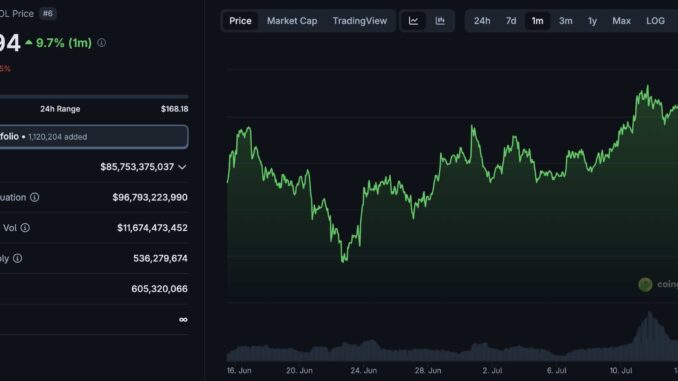Add to portfolio button with 1,120,204 added
Image resolution: width=678 pixels, height=381 pixels.
tap(94, 137)
